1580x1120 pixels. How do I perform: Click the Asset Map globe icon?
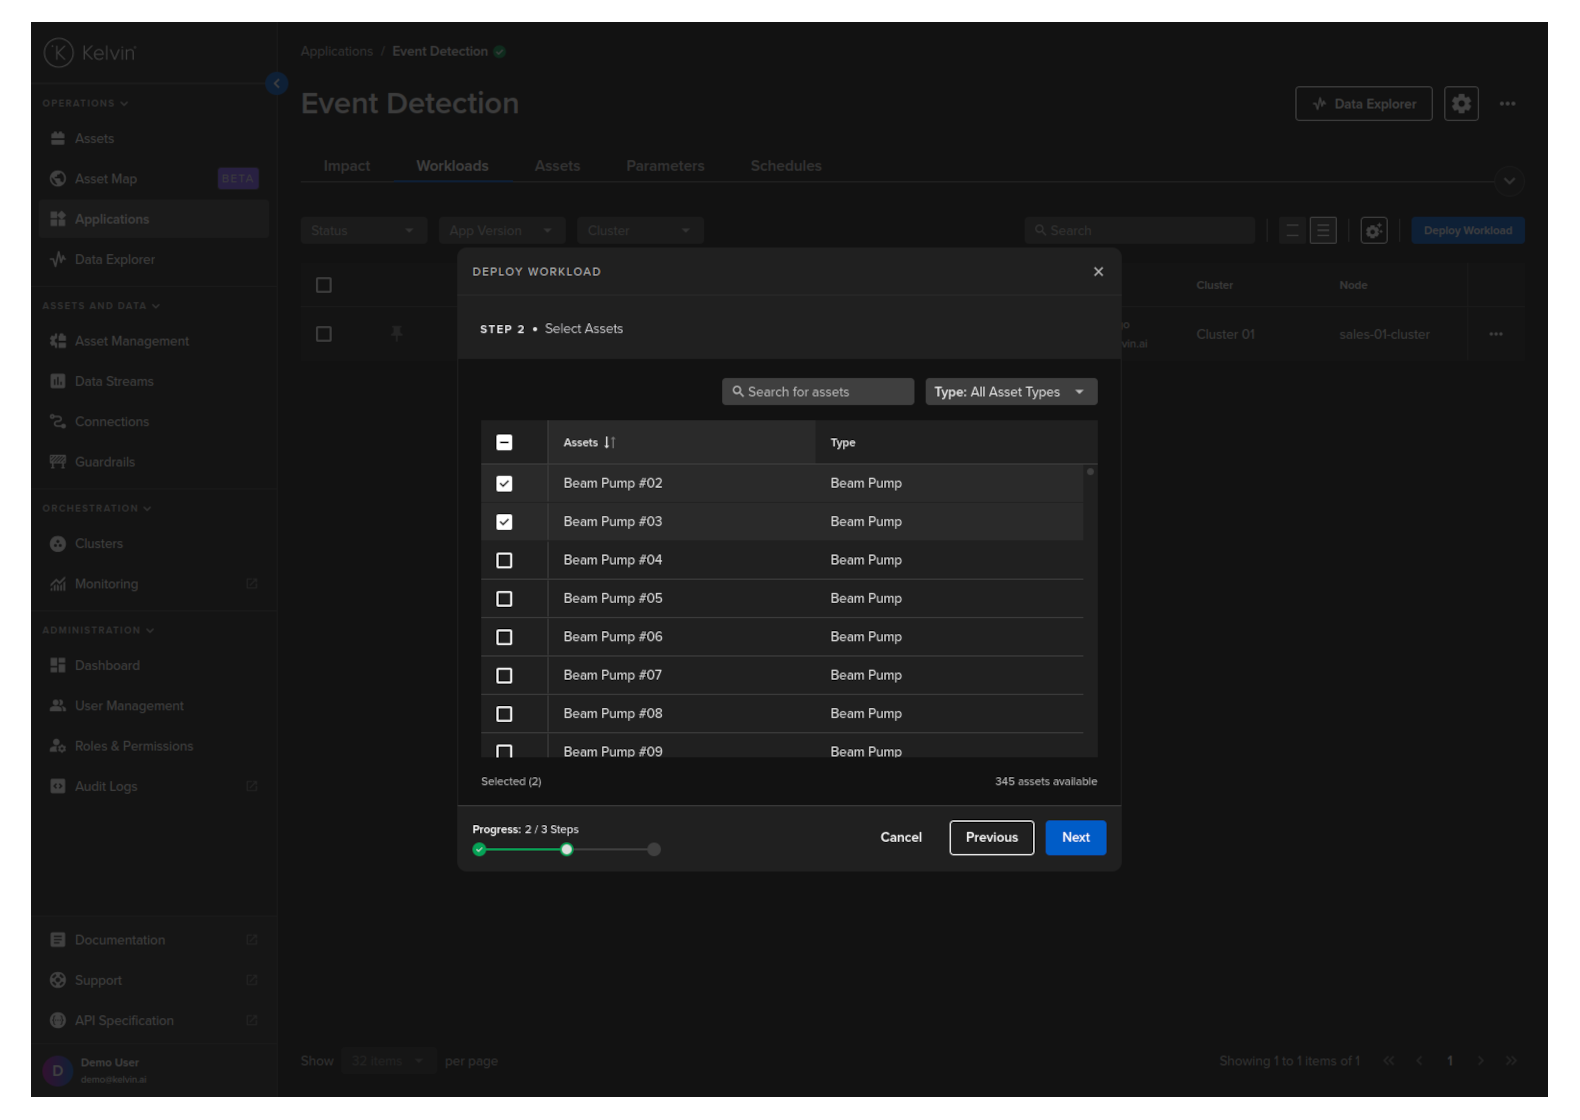coord(58,179)
